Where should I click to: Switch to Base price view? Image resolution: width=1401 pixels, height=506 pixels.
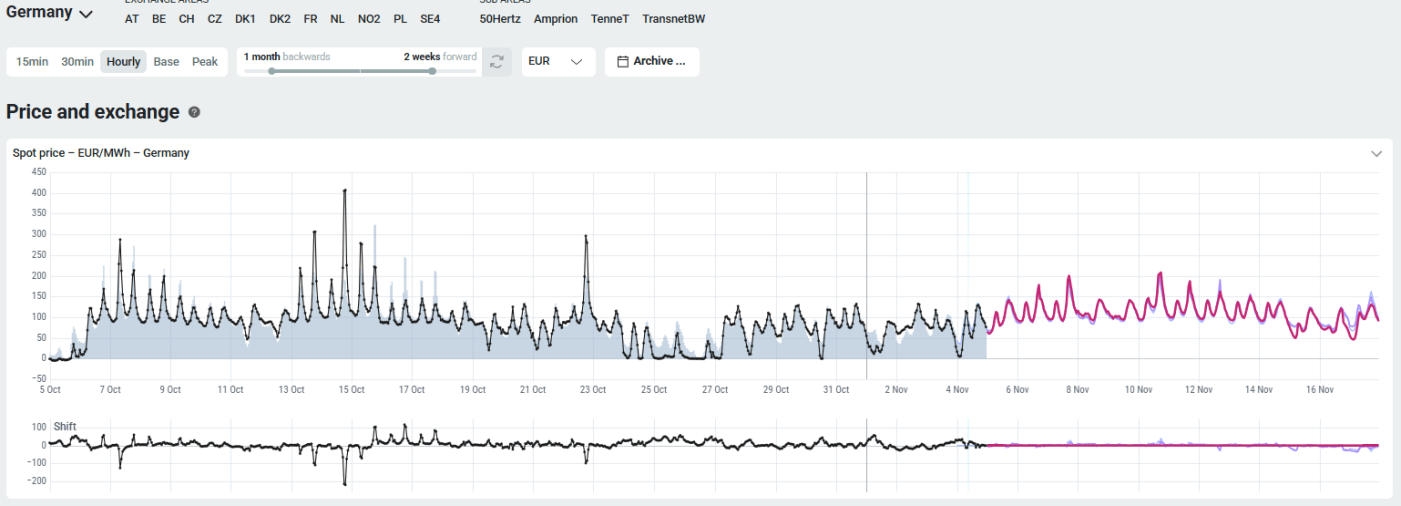click(x=166, y=62)
